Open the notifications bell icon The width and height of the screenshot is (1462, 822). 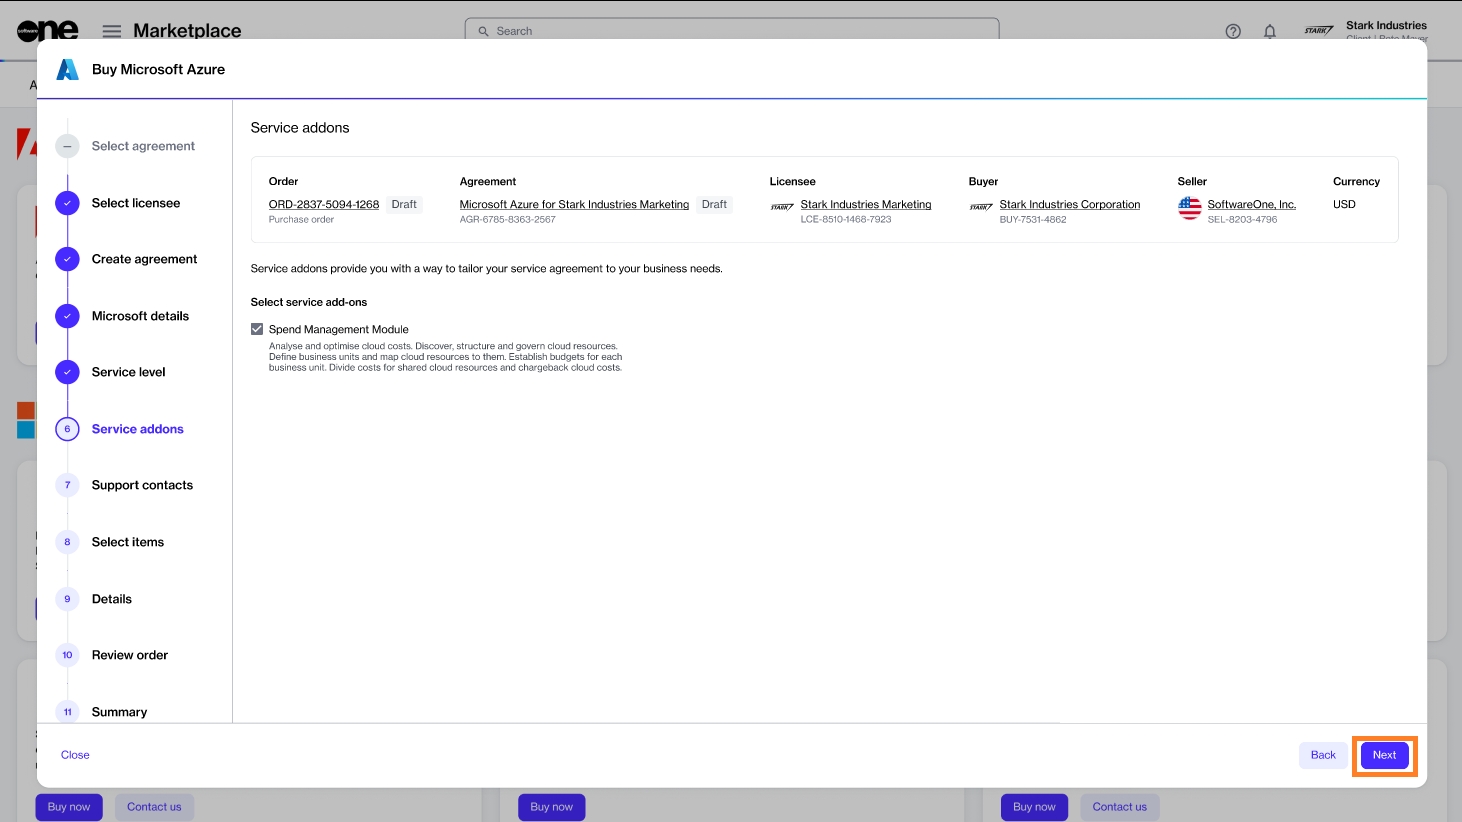(1270, 31)
